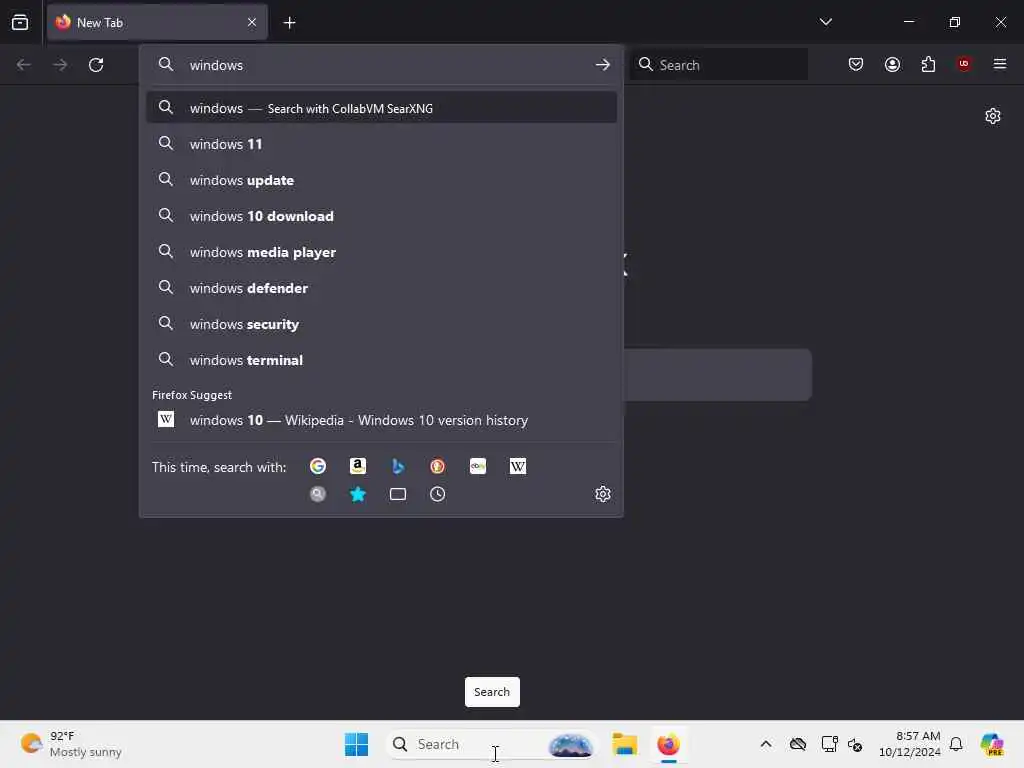1024x768 pixels.
Task: Open the taskbar weather widget
Action: (x=71, y=744)
